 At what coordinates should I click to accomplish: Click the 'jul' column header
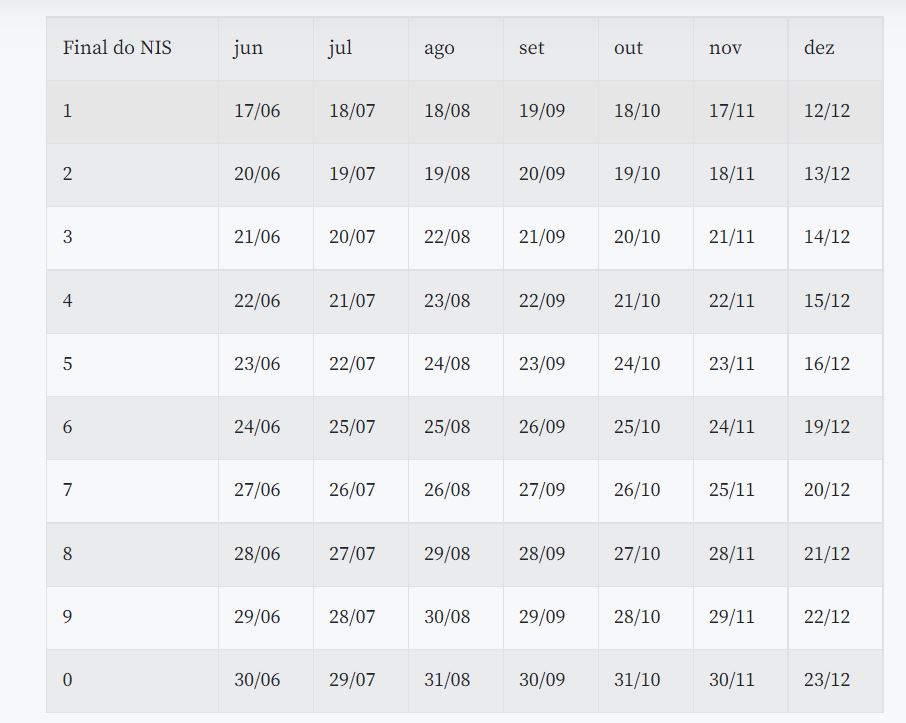[340, 48]
